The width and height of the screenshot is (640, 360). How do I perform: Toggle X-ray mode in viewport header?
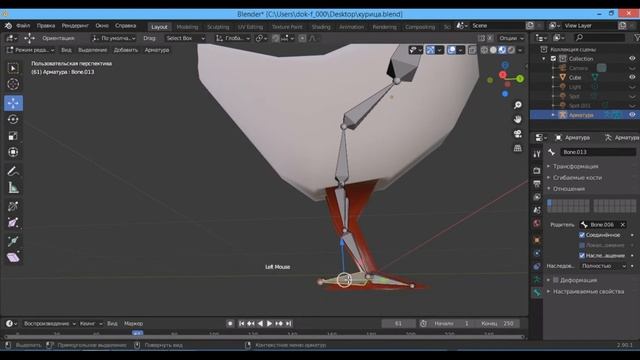[472, 50]
